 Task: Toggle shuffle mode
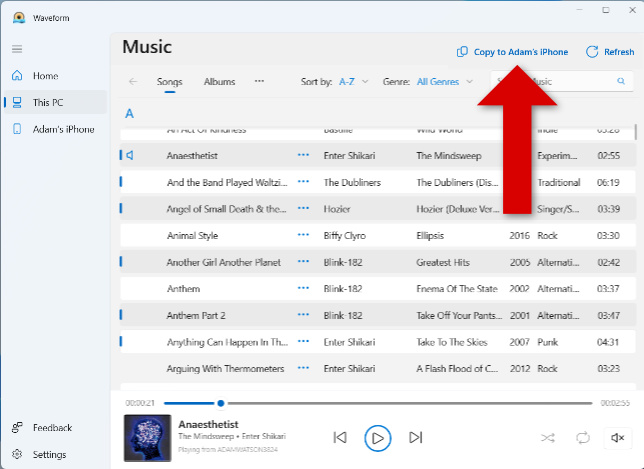[x=547, y=438]
